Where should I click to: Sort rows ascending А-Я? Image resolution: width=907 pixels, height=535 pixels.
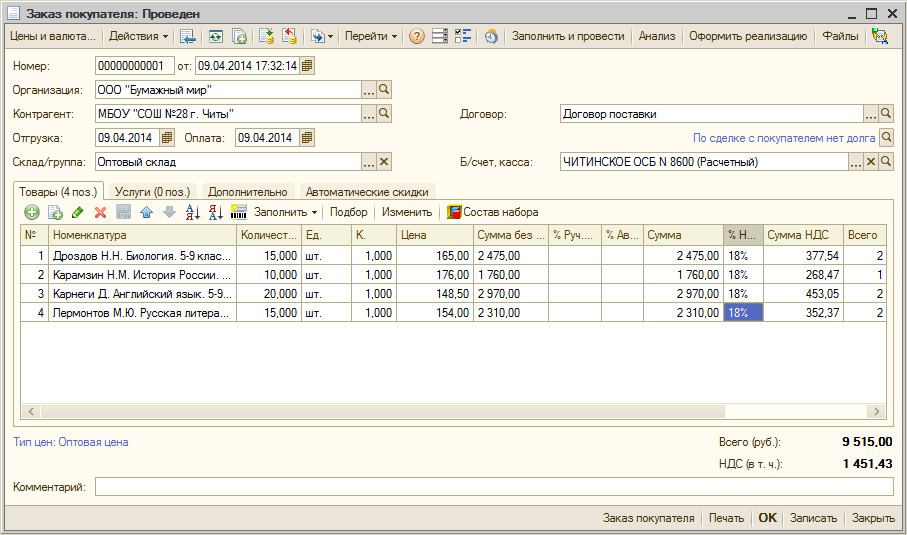(x=193, y=212)
